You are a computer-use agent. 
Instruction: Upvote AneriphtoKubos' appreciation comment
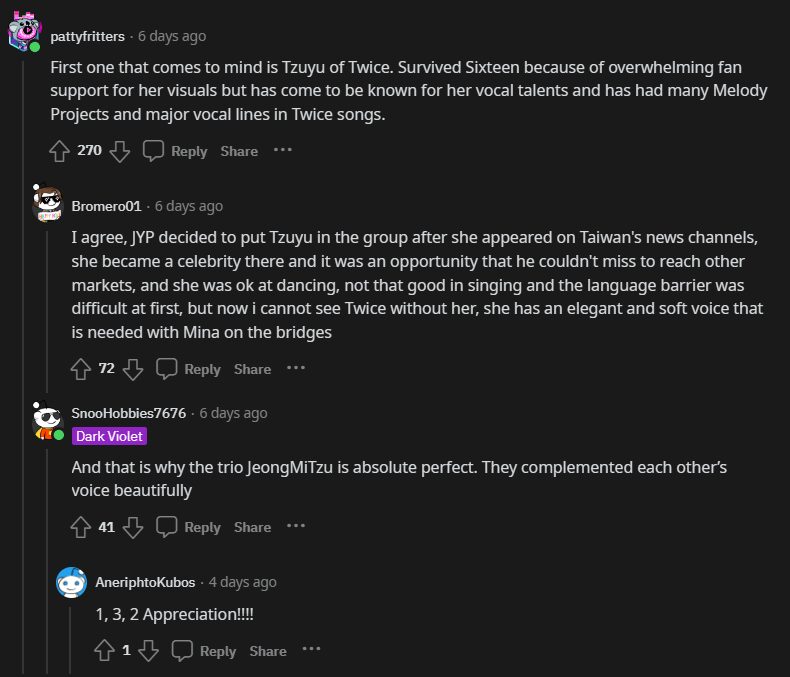coord(104,651)
